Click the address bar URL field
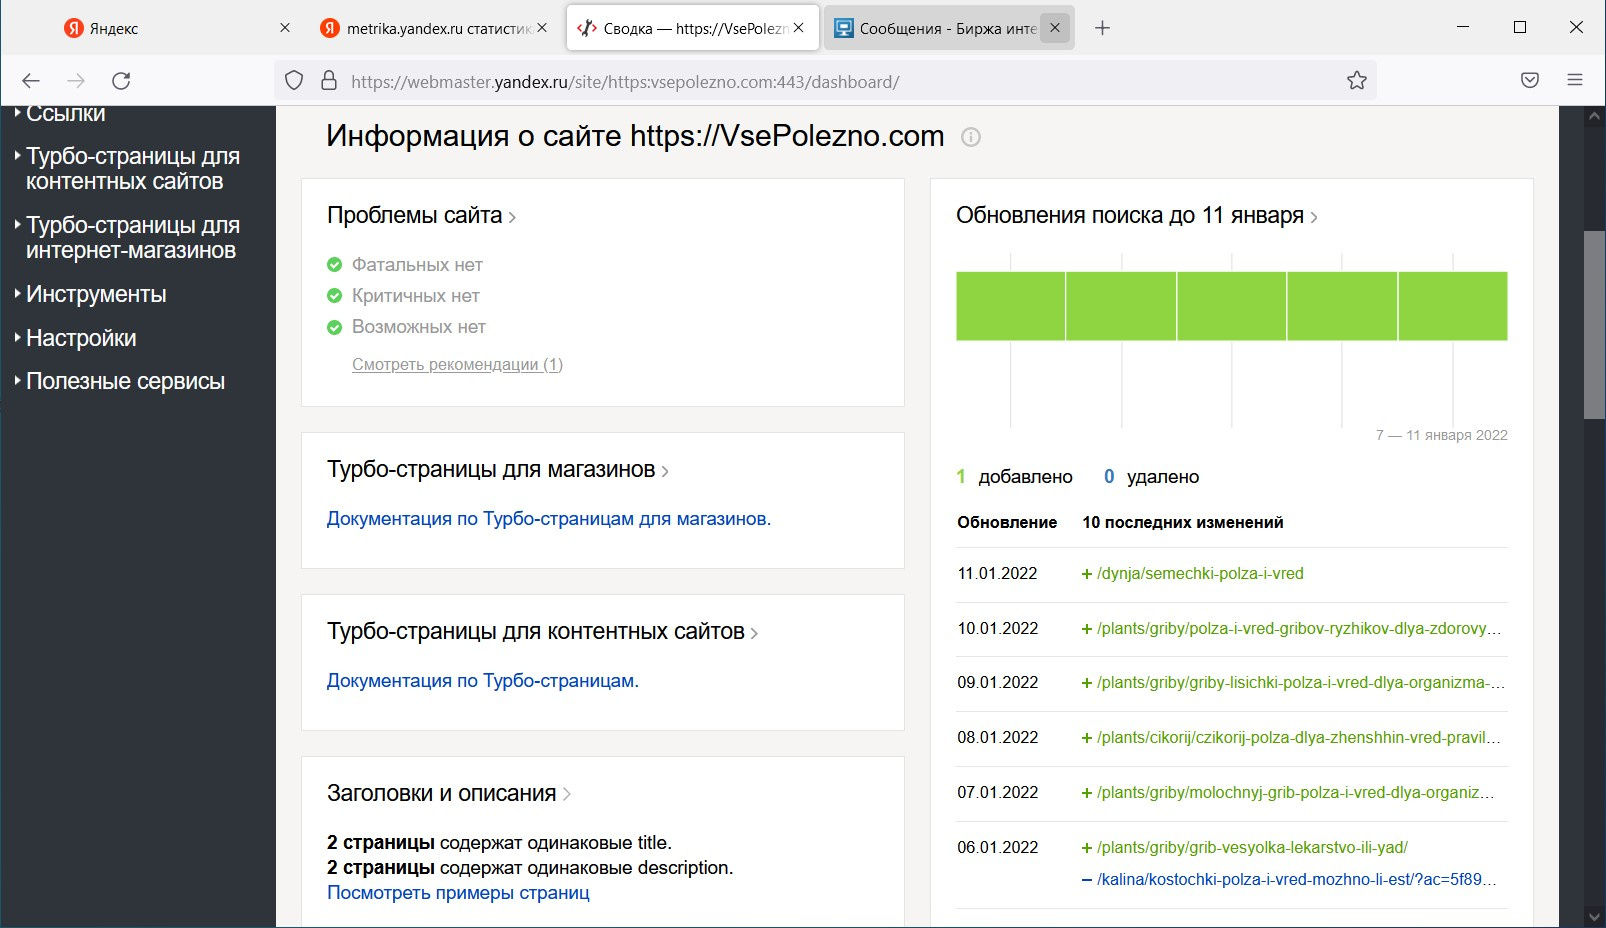1606x928 pixels. click(x=830, y=82)
